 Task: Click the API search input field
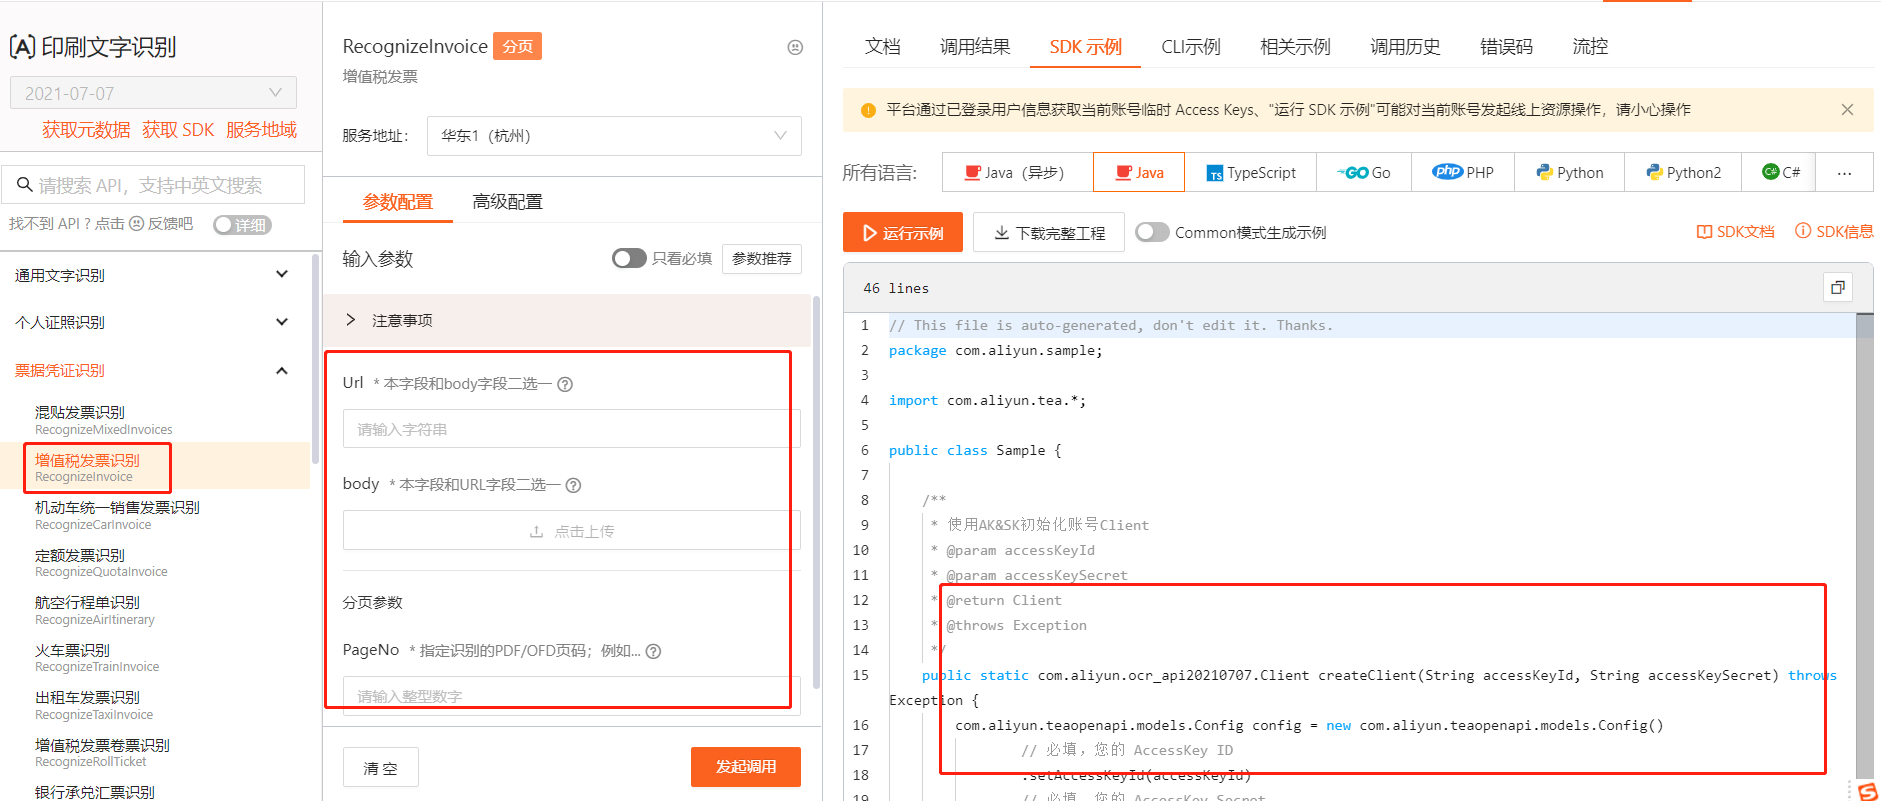(153, 185)
